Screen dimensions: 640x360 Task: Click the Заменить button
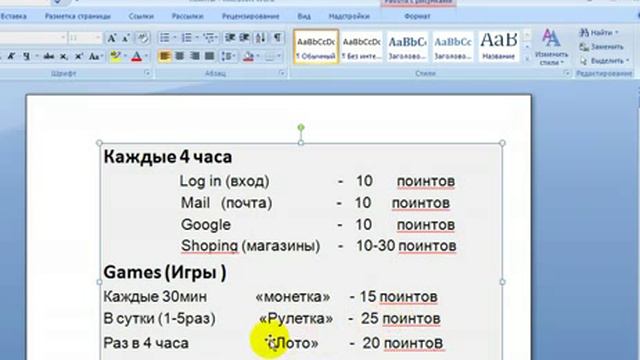(602, 47)
